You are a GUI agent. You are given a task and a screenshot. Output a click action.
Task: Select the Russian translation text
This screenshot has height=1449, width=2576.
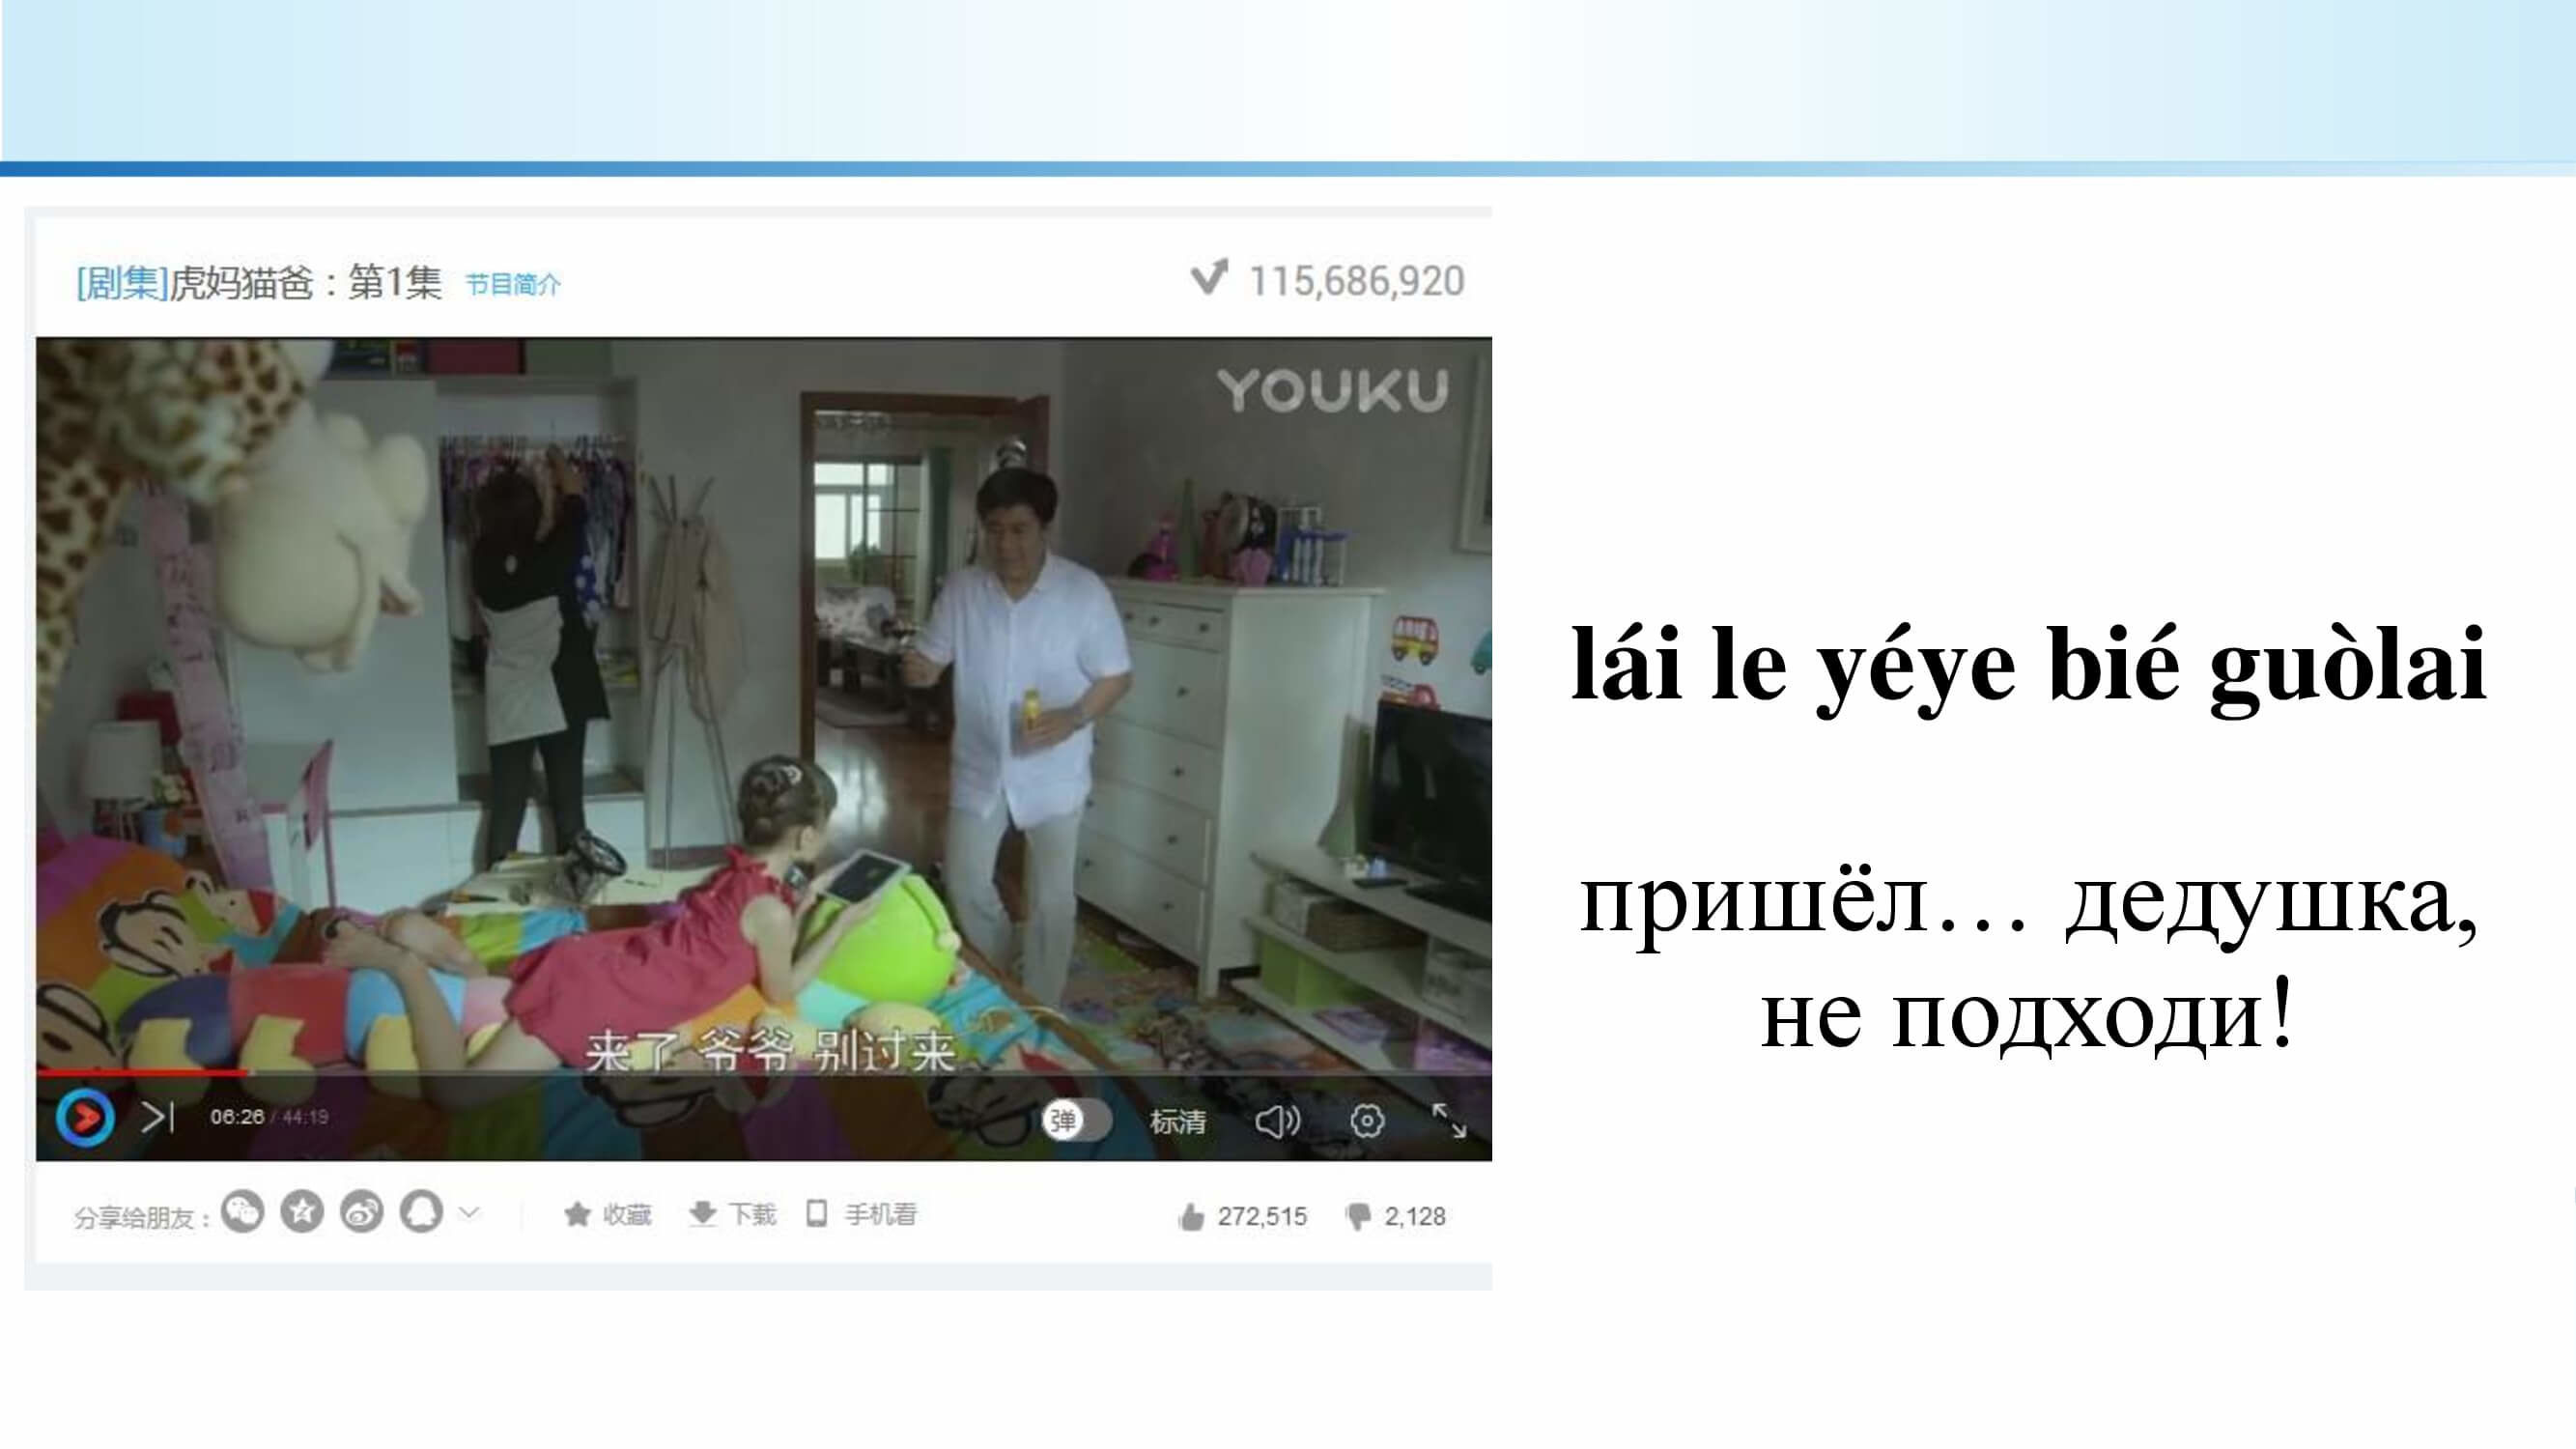click(2029, 958)
